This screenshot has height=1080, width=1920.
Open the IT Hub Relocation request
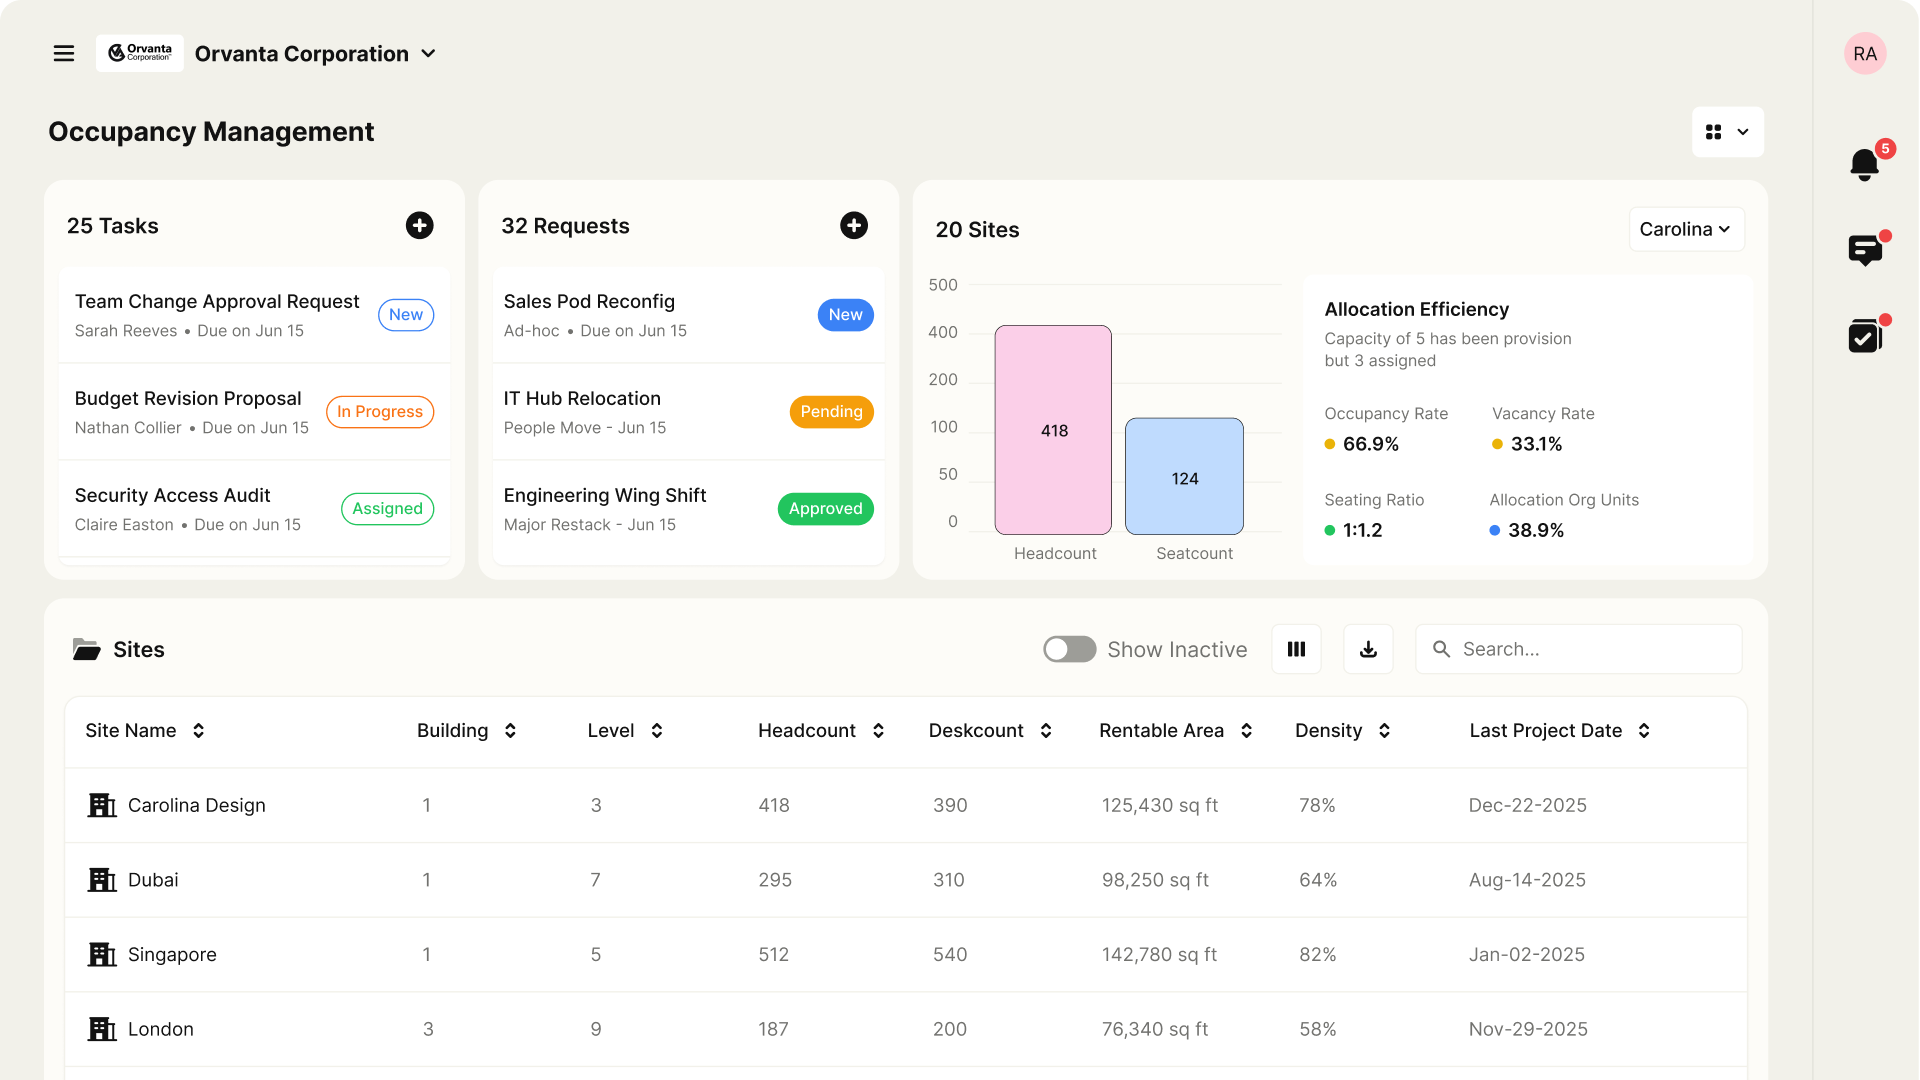[582, 399]
